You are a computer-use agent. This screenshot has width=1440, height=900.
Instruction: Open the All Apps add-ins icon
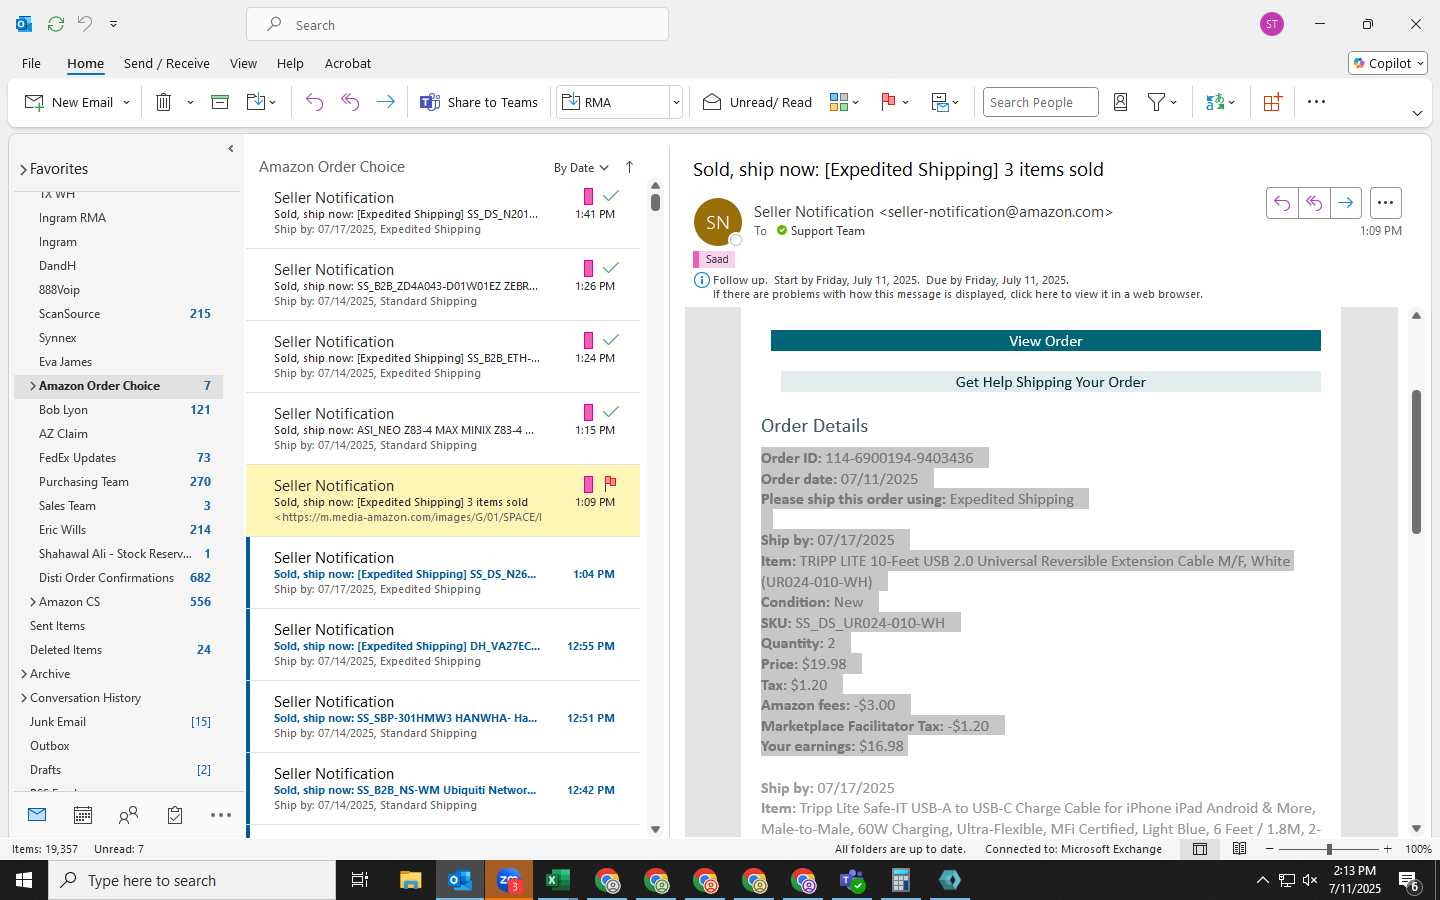1272,102
